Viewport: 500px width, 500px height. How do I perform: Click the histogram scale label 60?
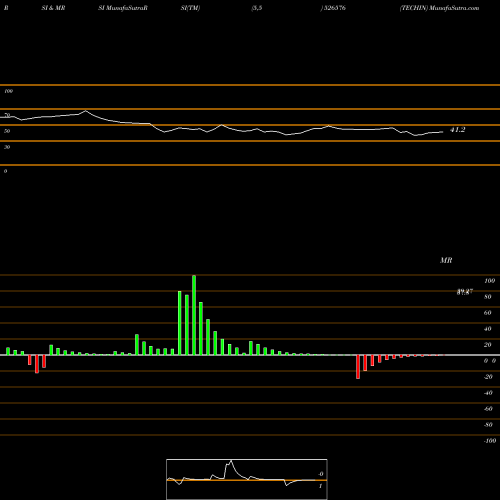click(x=487, y=313)
